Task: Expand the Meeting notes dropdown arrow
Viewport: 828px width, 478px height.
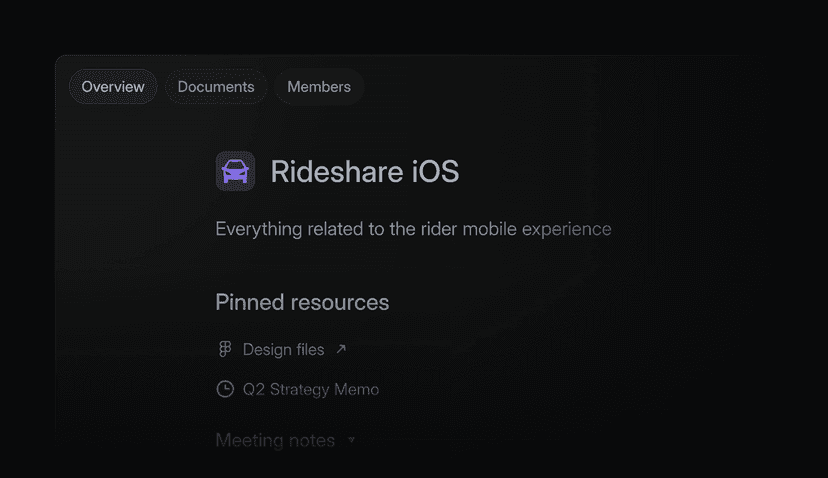Action: click(351, 439)
